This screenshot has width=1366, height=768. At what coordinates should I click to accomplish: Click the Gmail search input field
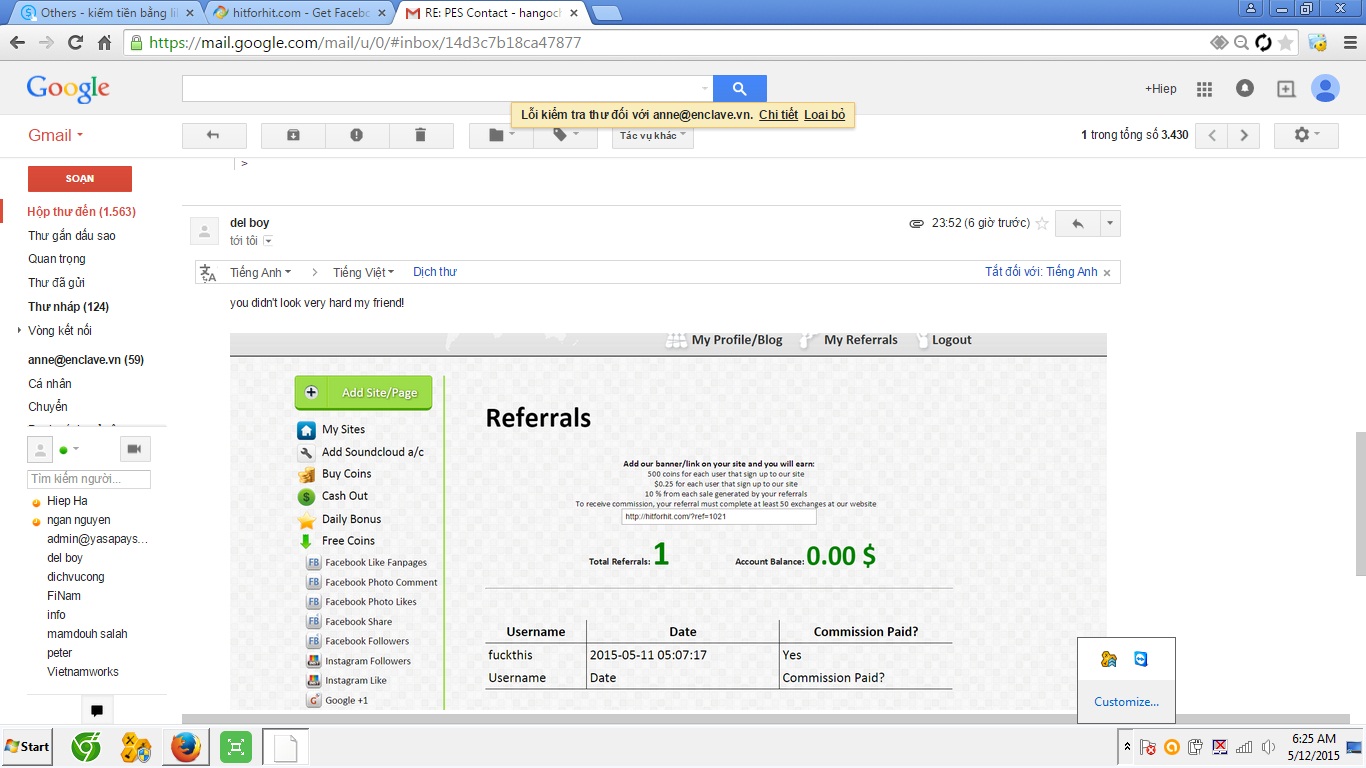coord(447,89)
